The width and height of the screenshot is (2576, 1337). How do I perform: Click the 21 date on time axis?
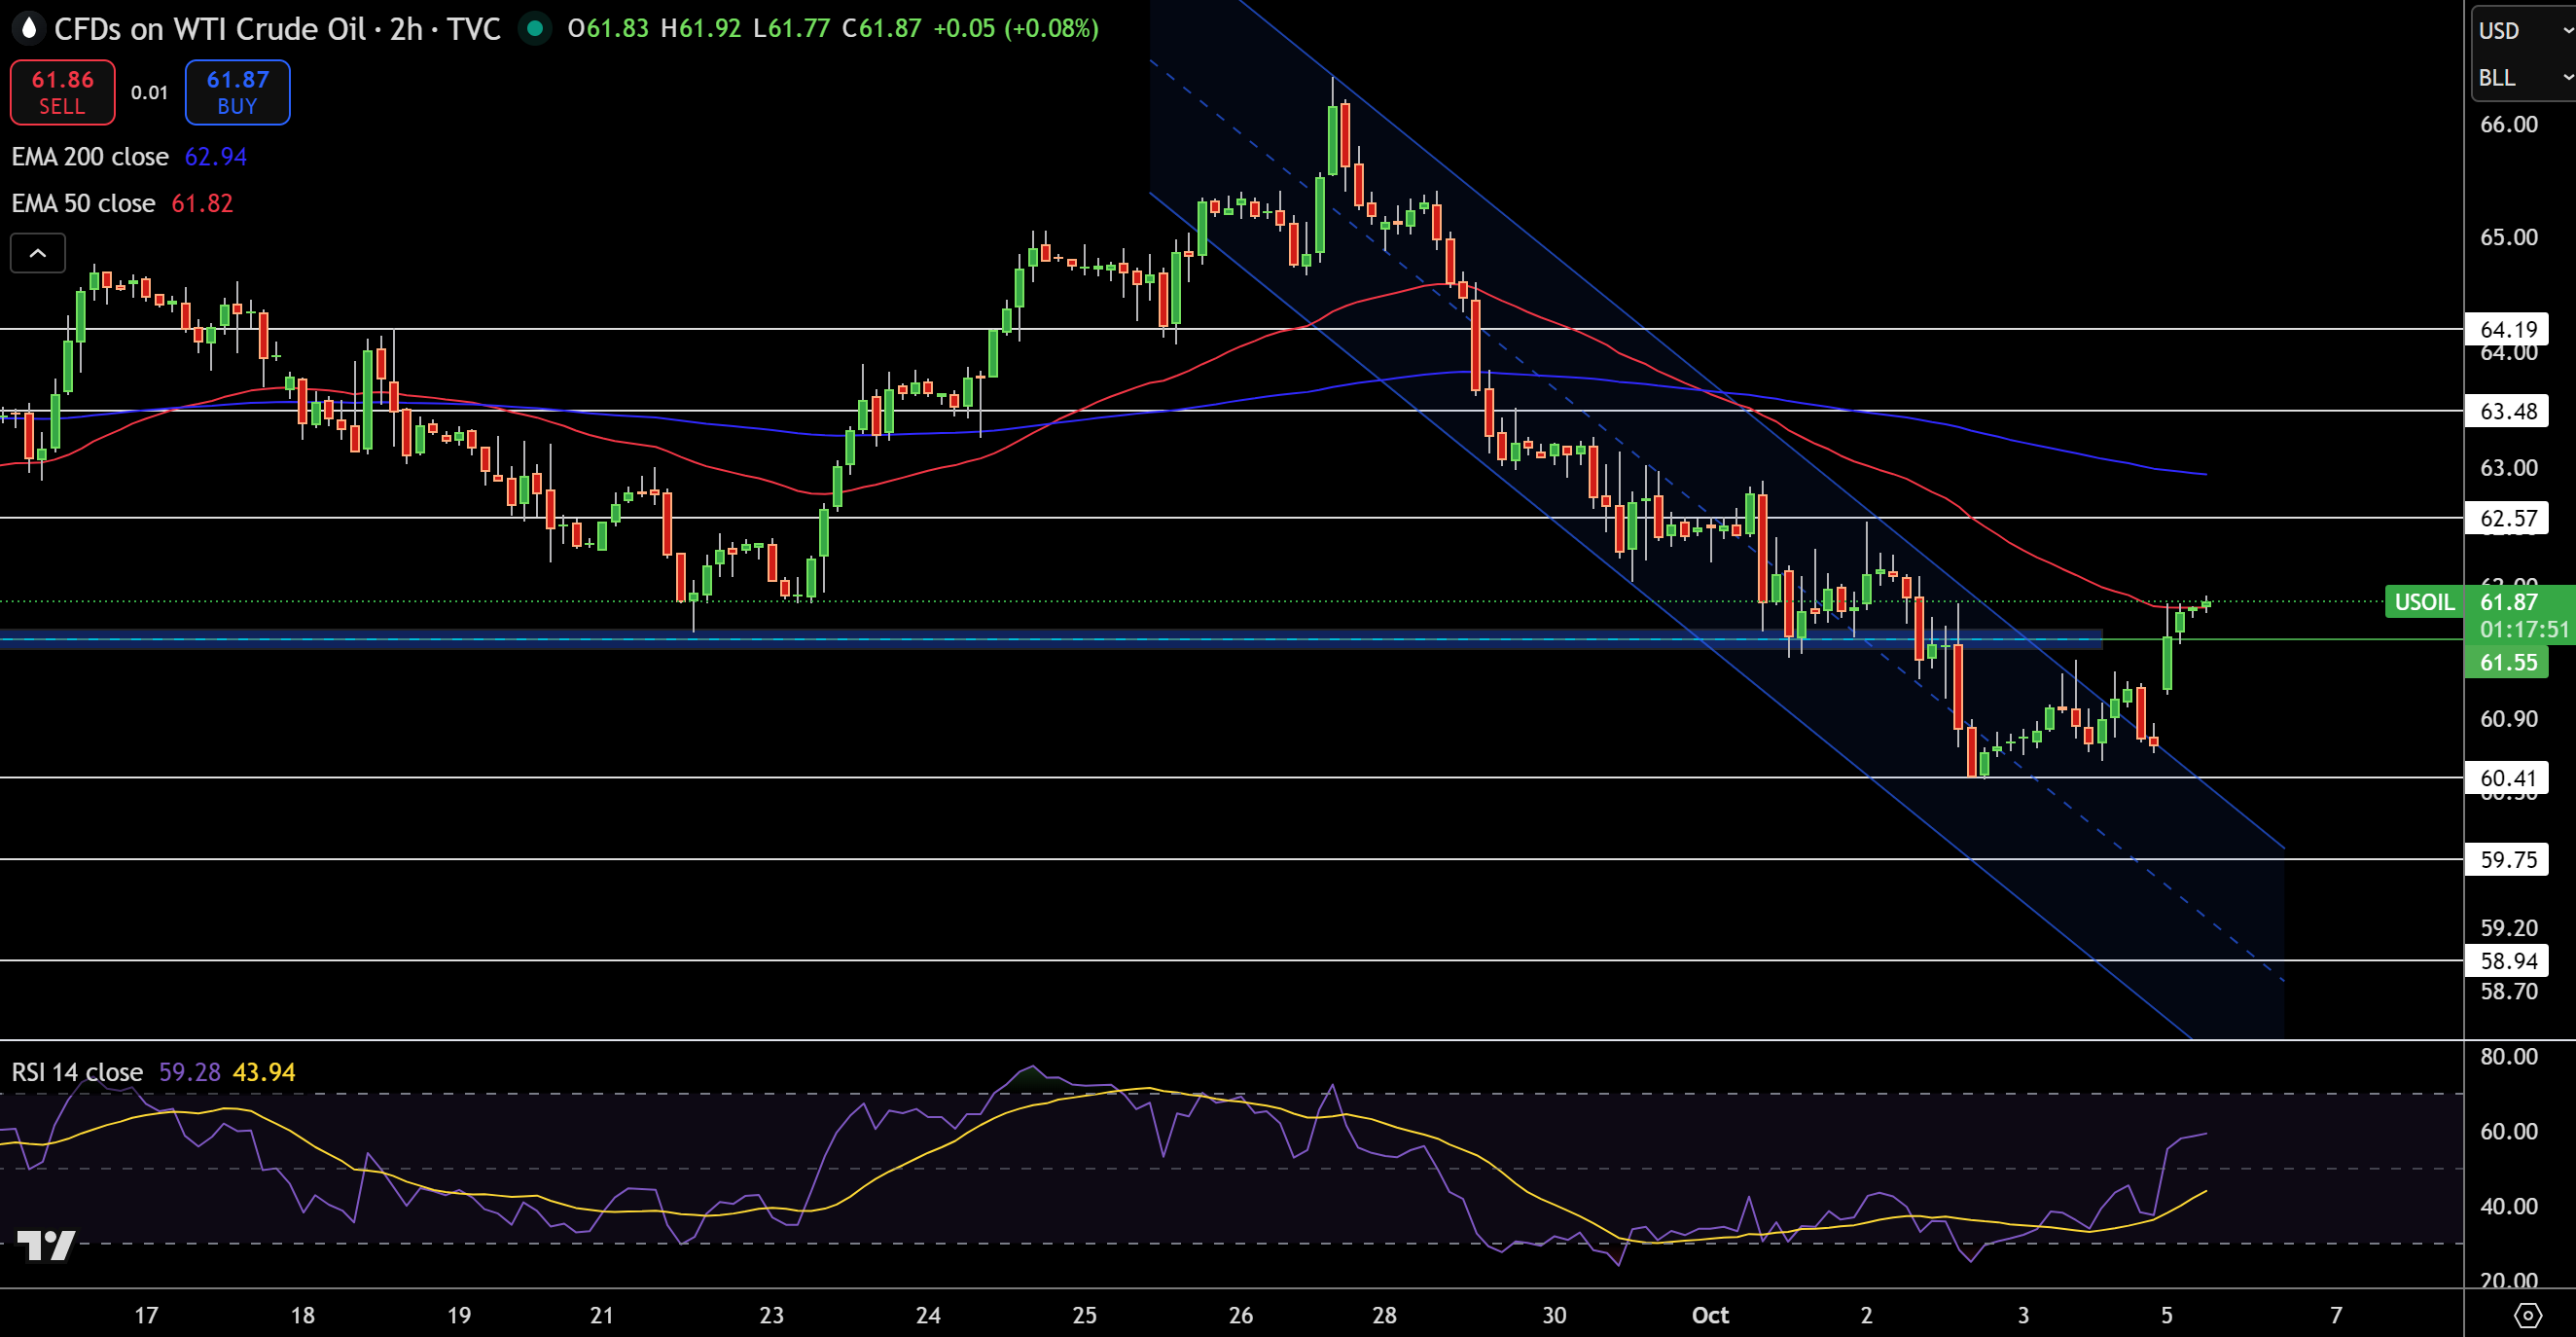click(x=601, y=1315)
